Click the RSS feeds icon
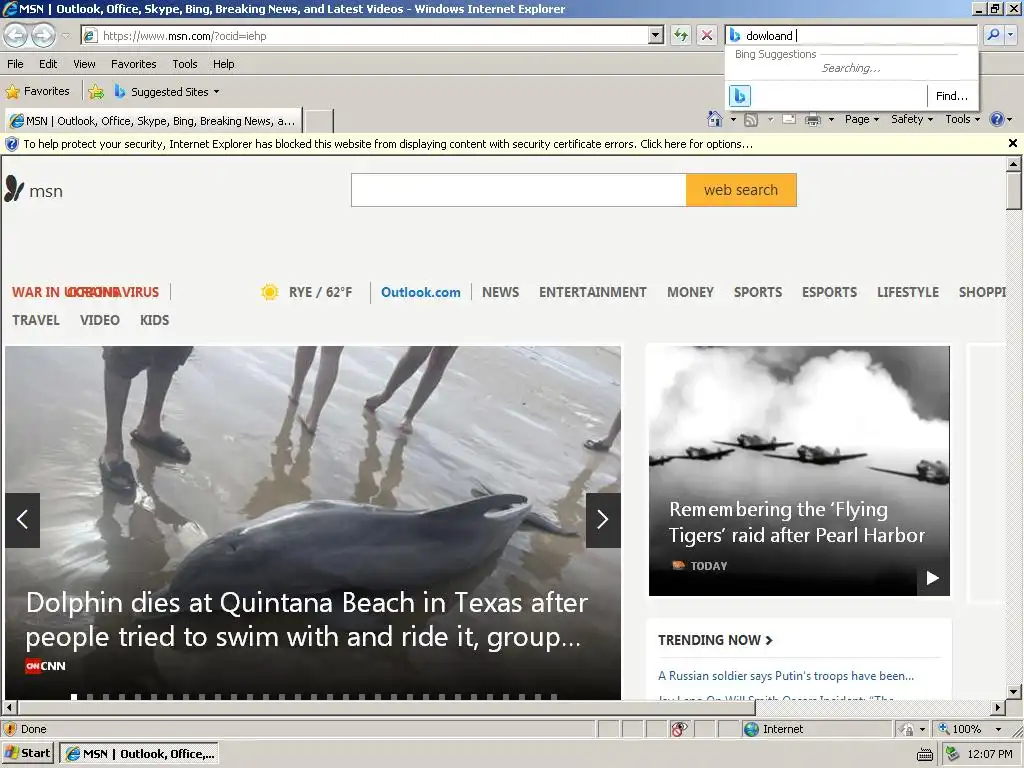The width and height of the screenshot is (1024, 768). pos(751,120)
